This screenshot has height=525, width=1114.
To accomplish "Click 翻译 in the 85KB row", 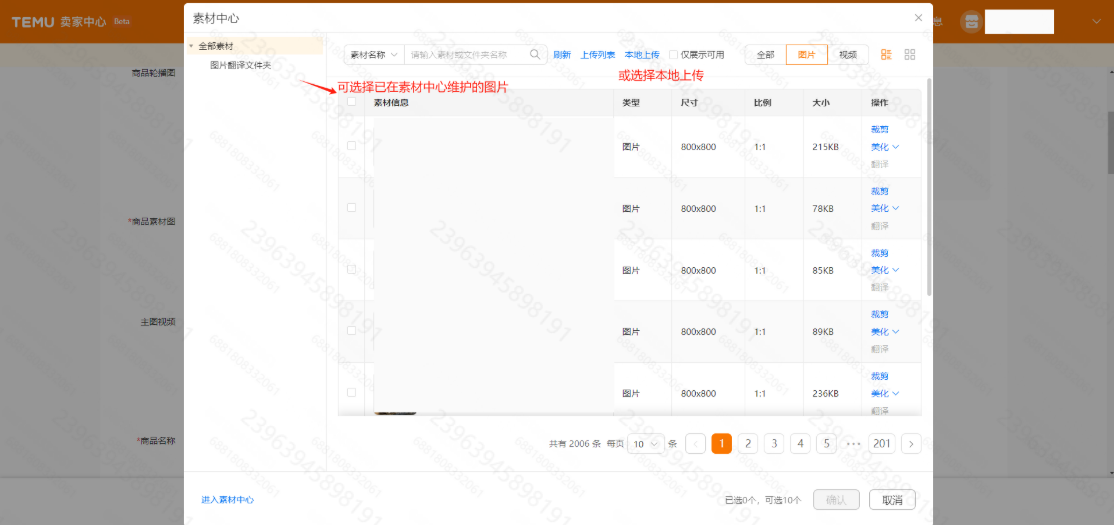I will (880, 287).
